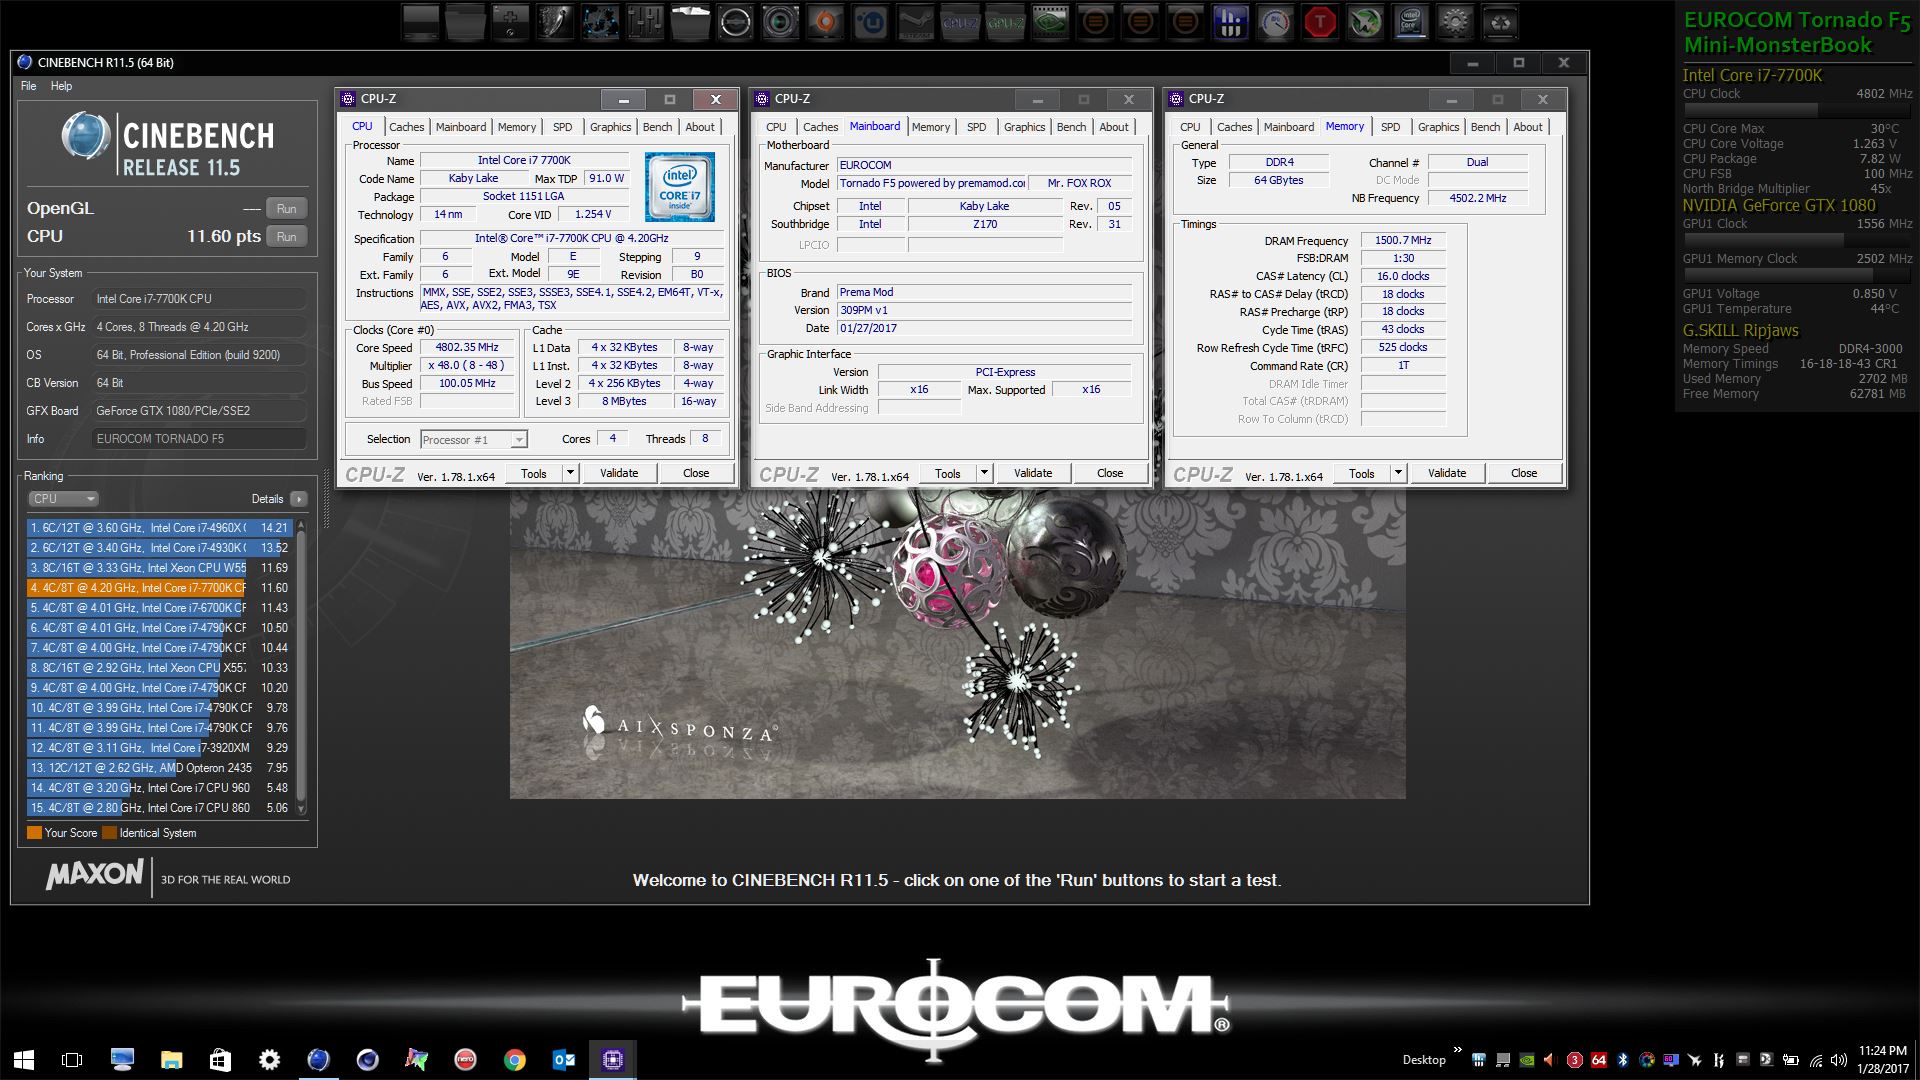Viewport: 1920px width, 1080px height.
Task: Open the volume speaker tray icon
Action: coord(1838,1060)
